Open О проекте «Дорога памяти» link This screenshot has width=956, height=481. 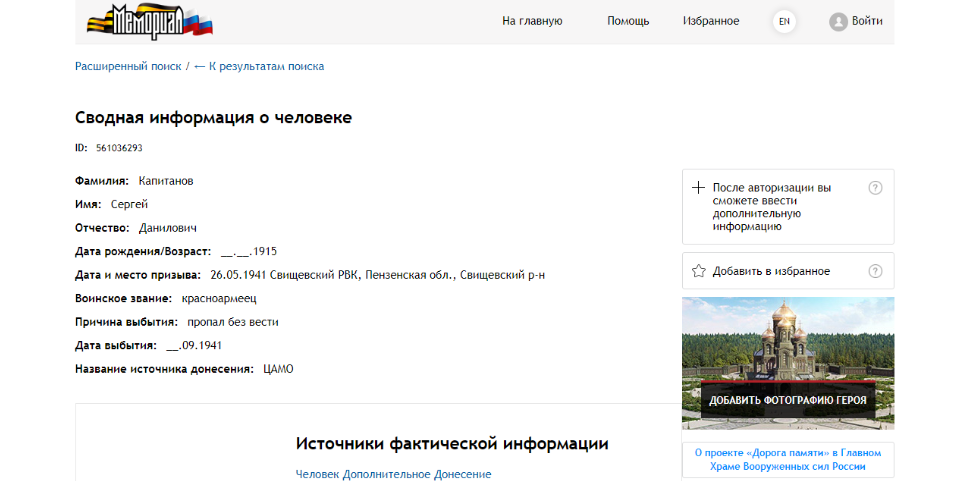[788, 460]
